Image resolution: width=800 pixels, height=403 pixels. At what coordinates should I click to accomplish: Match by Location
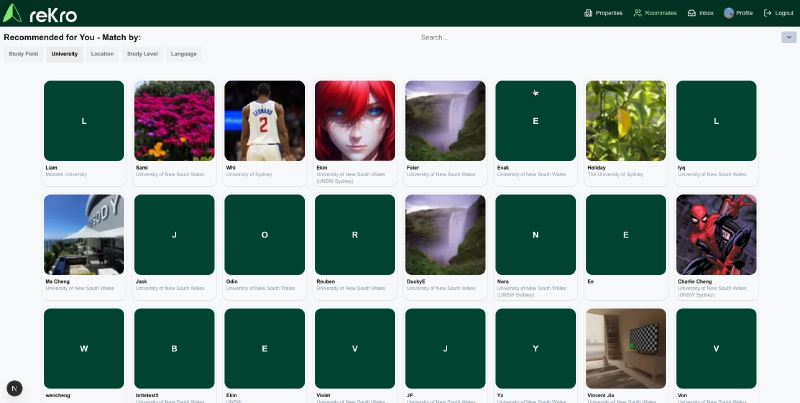(x=102, y=54)
